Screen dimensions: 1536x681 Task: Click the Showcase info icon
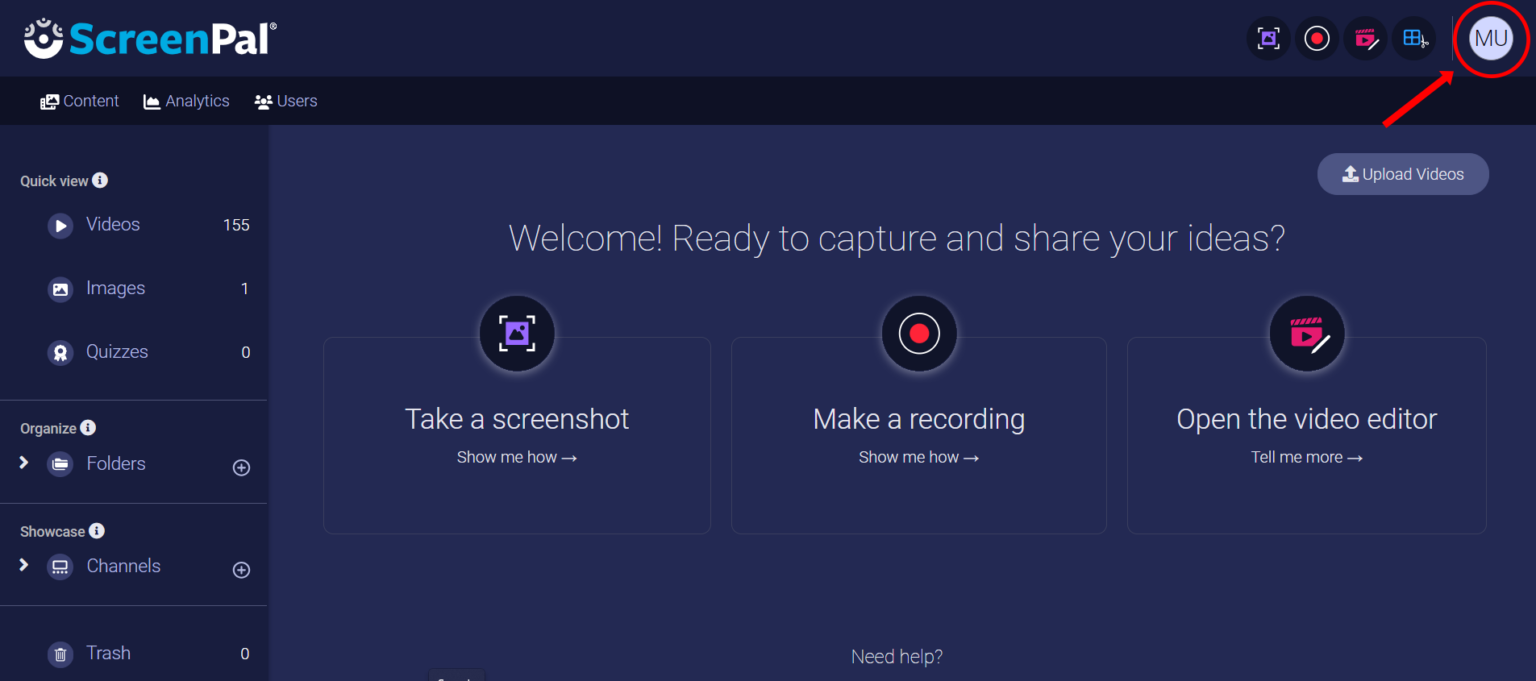[x=97, y=531]
